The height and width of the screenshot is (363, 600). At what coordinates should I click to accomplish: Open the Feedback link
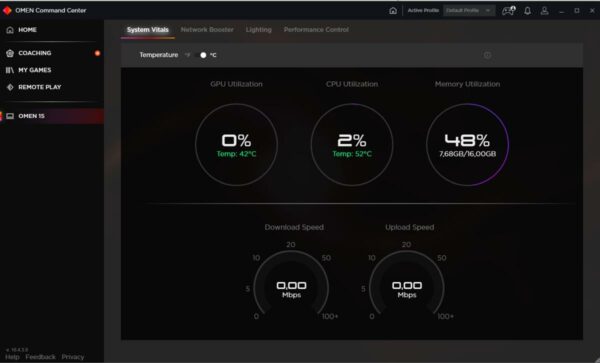41,356
